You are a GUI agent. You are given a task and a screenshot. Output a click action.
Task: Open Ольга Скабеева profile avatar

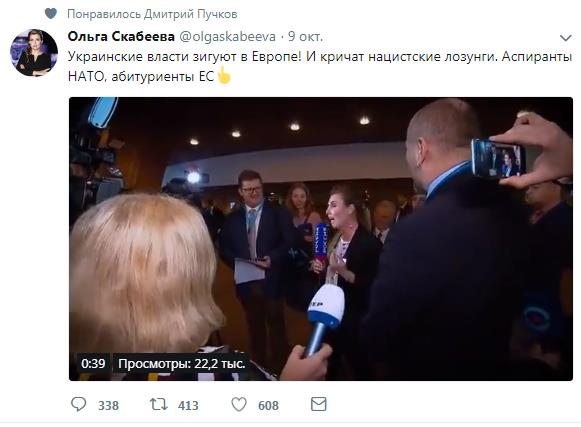[x=34, y=53]
